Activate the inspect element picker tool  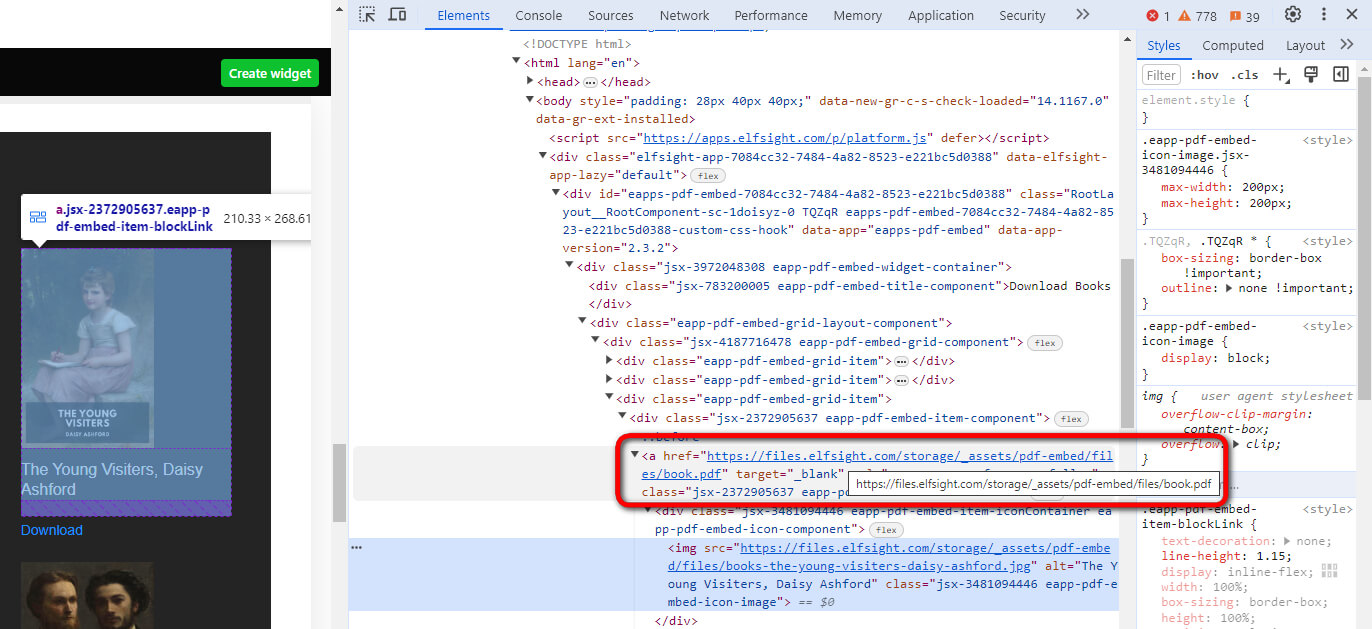coord(368,15)
